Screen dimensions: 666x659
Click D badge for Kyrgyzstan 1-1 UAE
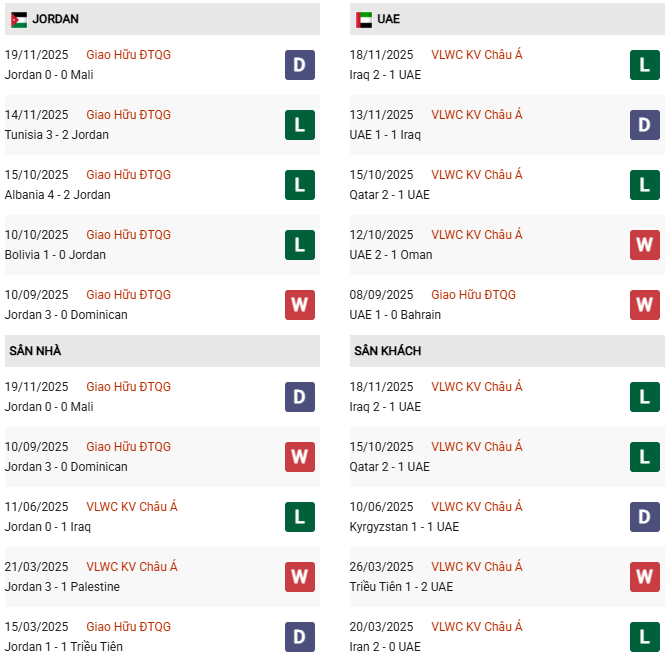coord(645,517)
